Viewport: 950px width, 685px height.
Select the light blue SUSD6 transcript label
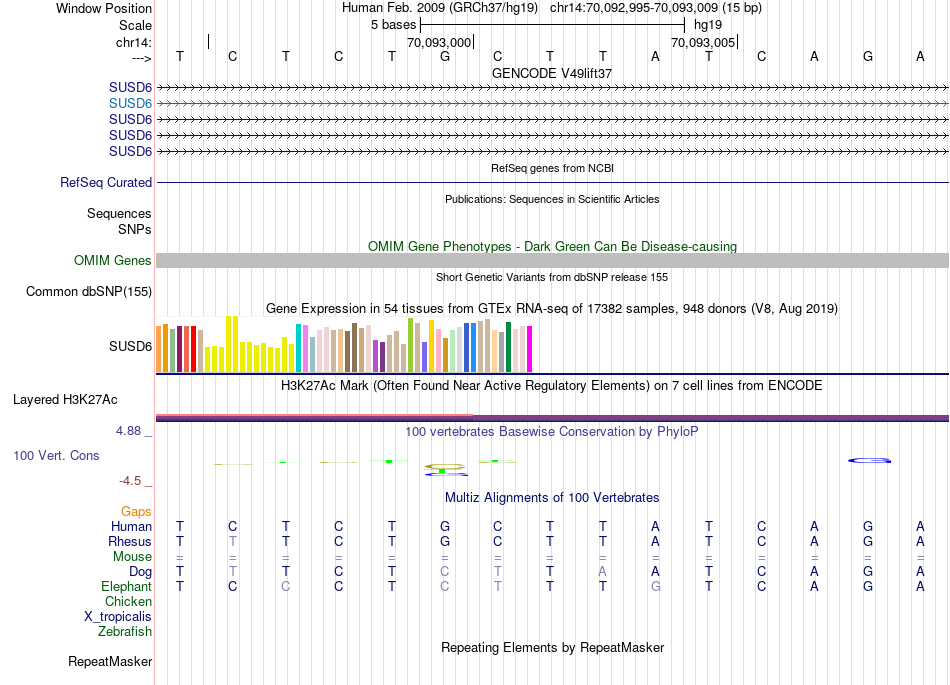(130, 104)
